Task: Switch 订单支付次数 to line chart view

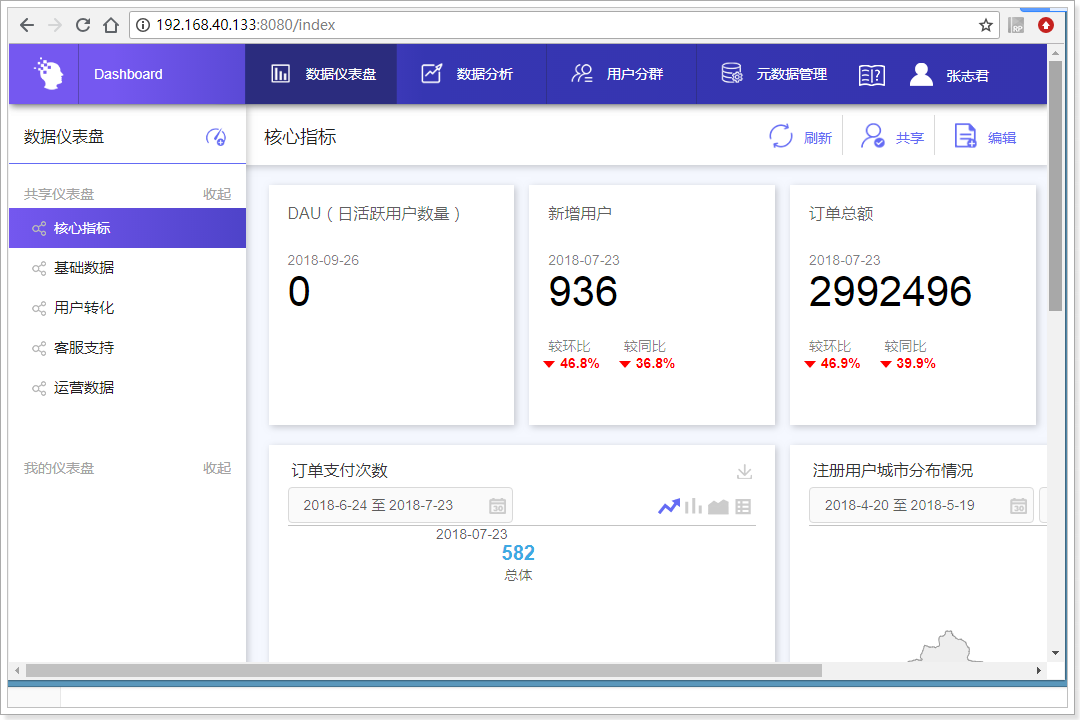Action: coord(668,507)
